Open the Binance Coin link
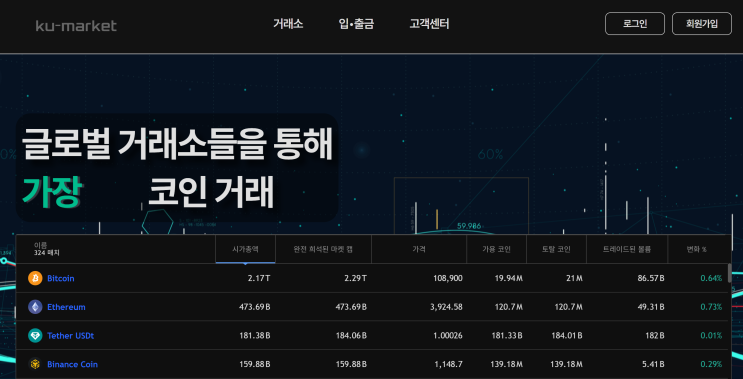This screenshot has height=379, width=743. [72, 364]
